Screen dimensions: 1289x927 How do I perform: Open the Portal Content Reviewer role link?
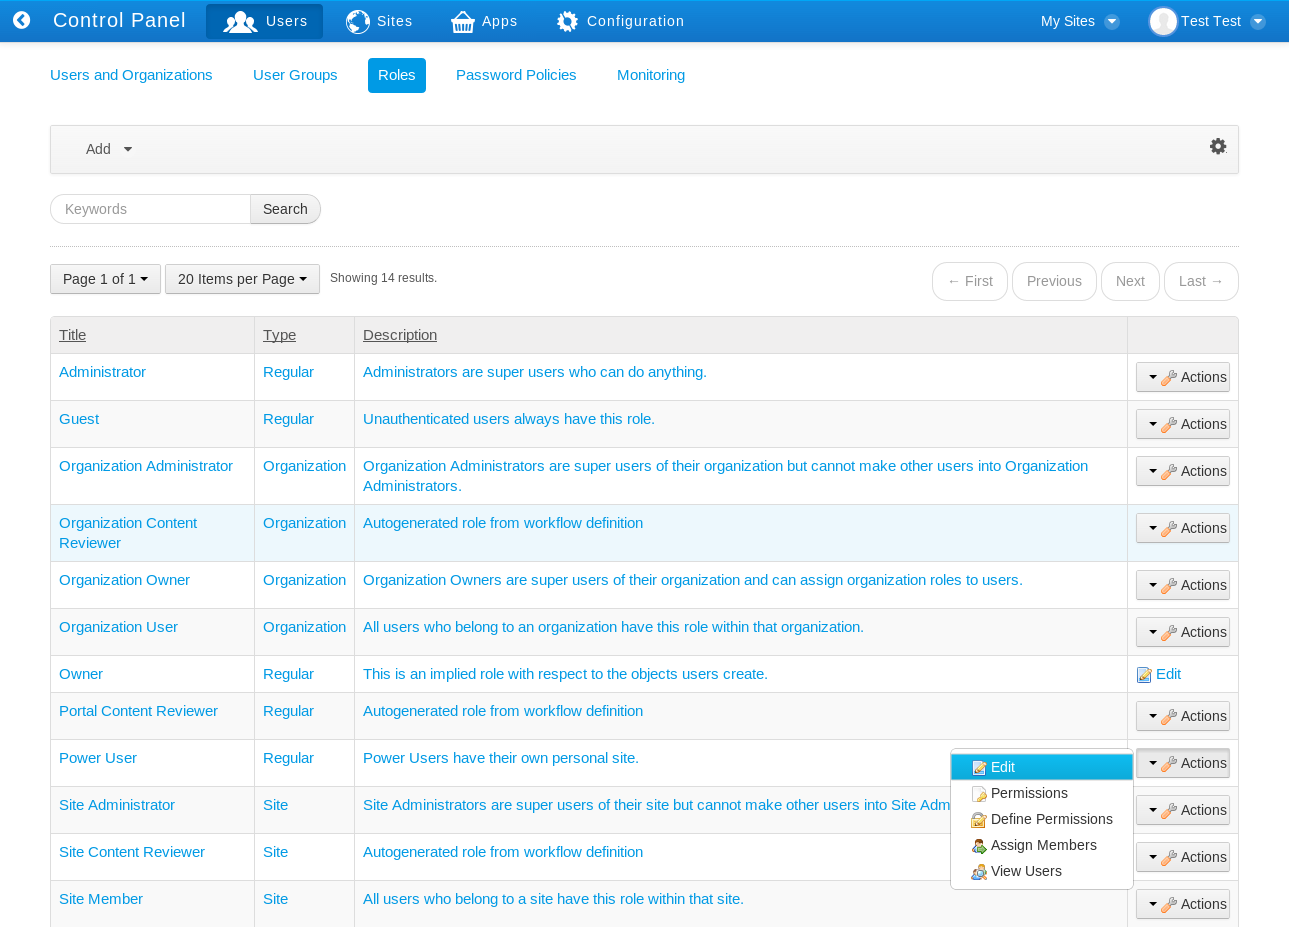click(138, 711)
